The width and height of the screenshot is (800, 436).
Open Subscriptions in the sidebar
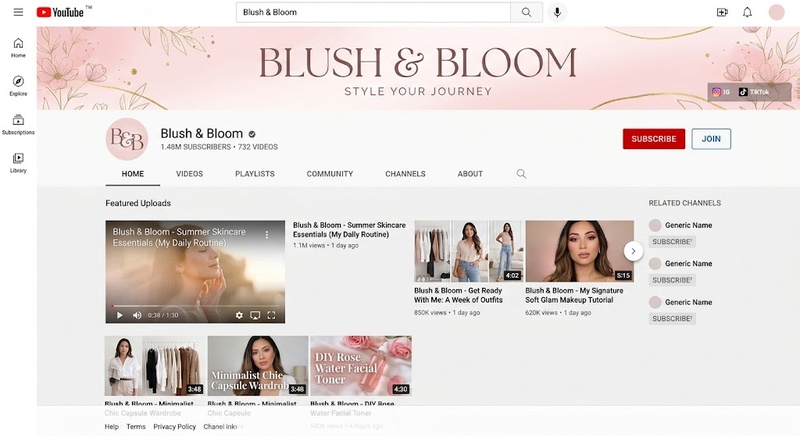[18, 124]
